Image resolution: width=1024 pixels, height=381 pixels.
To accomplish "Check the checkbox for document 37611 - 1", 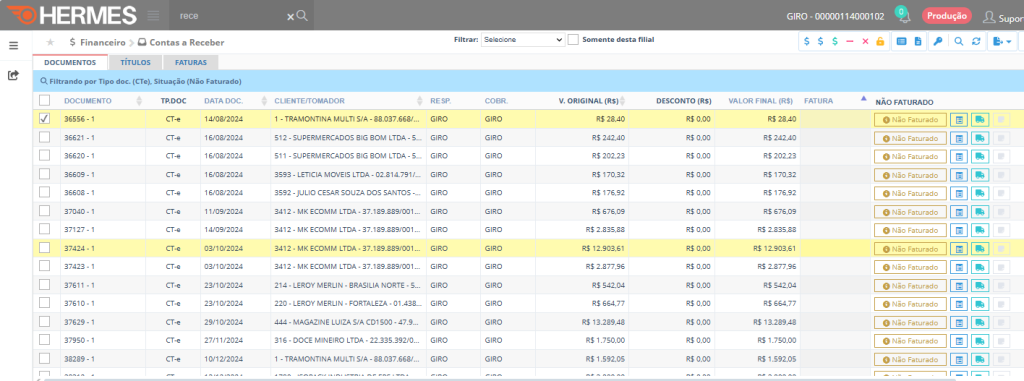I will 44,285.
